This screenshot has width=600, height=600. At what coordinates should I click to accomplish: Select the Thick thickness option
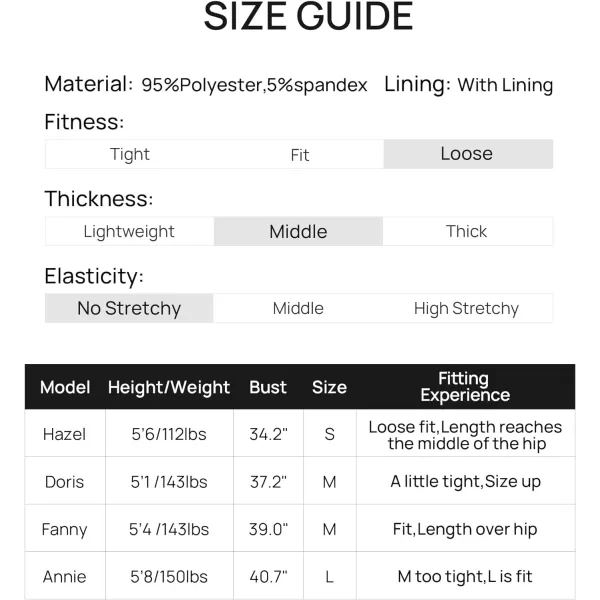pos(467,231)
